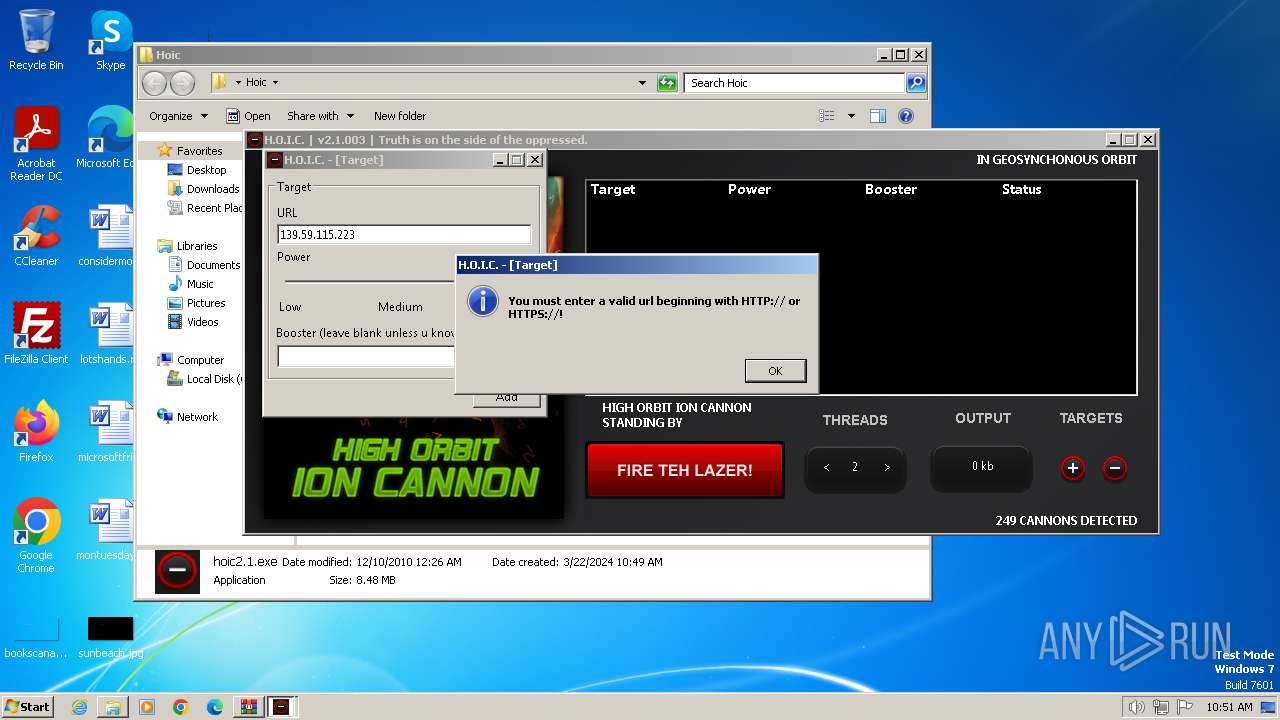Click the bookscana desktop file
This screenshot has height=720, width=1280.
click(36, 638)
